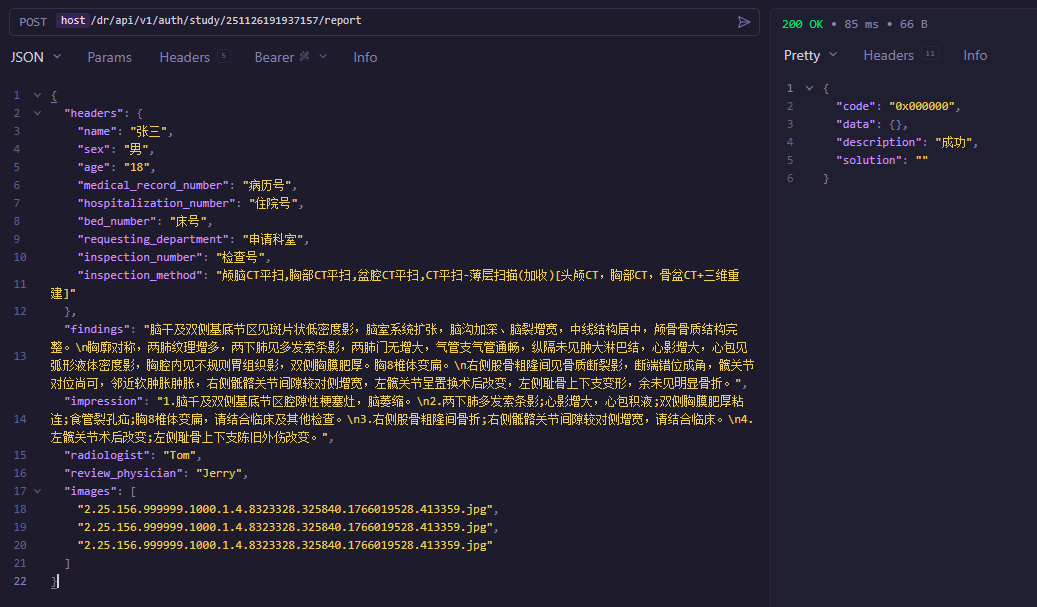Click the POST method selector
Image resolution: width=1037 pixels, height=607 pixels.
point(33,21)
